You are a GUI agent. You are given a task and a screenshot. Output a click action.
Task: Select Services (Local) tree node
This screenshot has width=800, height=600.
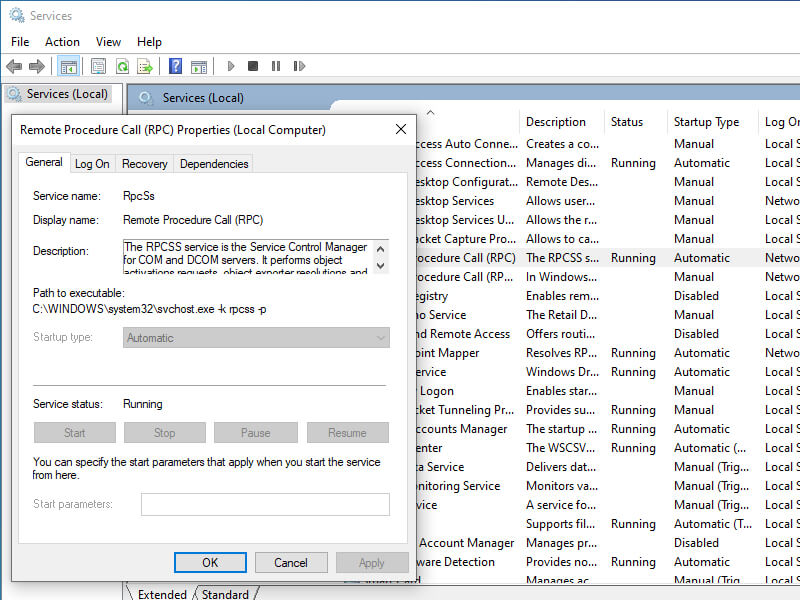tap(59, 94)
